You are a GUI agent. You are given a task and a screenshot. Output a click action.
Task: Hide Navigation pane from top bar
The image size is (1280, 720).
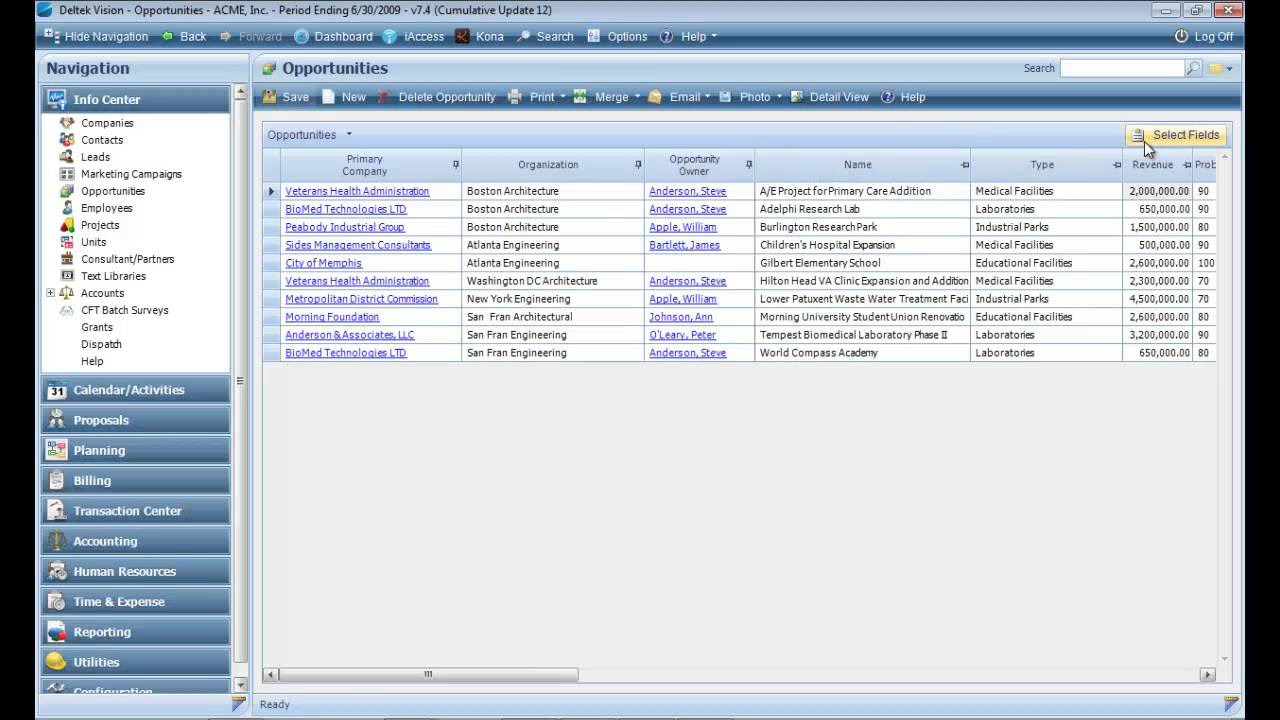(x=97, y=36)
